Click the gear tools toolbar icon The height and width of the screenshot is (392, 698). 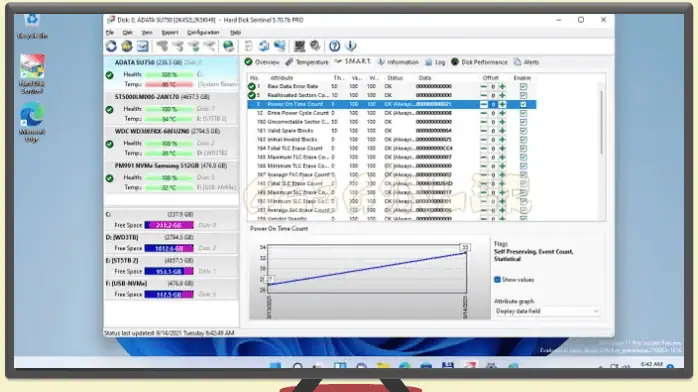point(315,46)
